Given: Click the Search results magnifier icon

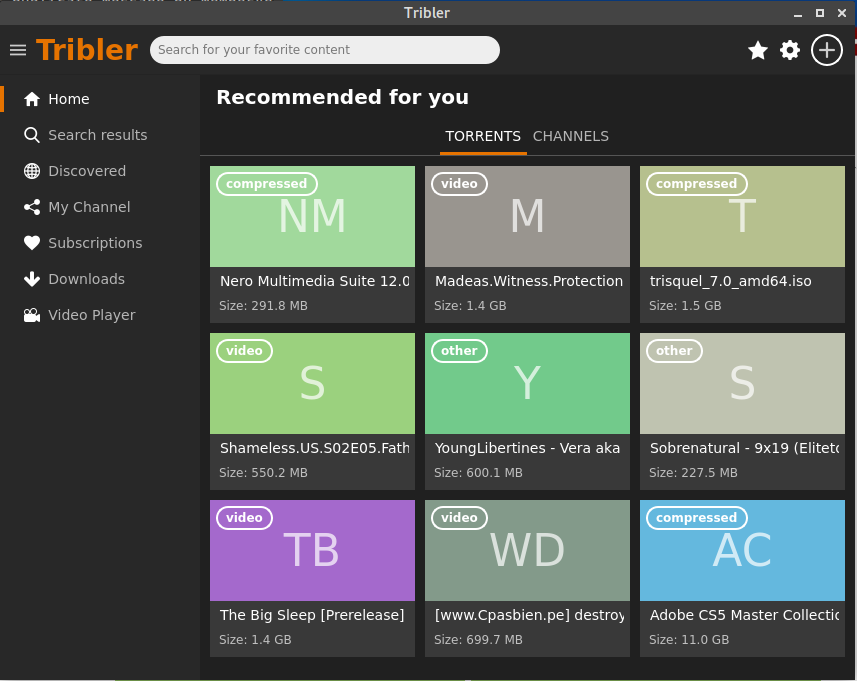Looking at the screenshot, I should 32,135.
